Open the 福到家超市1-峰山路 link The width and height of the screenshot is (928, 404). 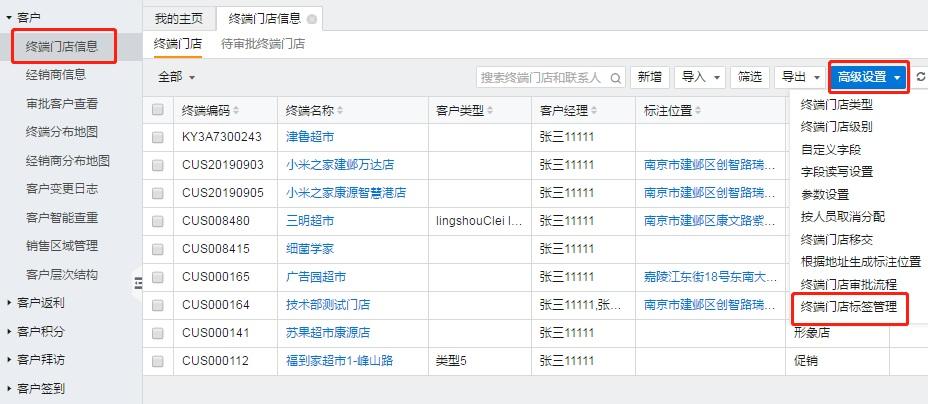[339, 361]
